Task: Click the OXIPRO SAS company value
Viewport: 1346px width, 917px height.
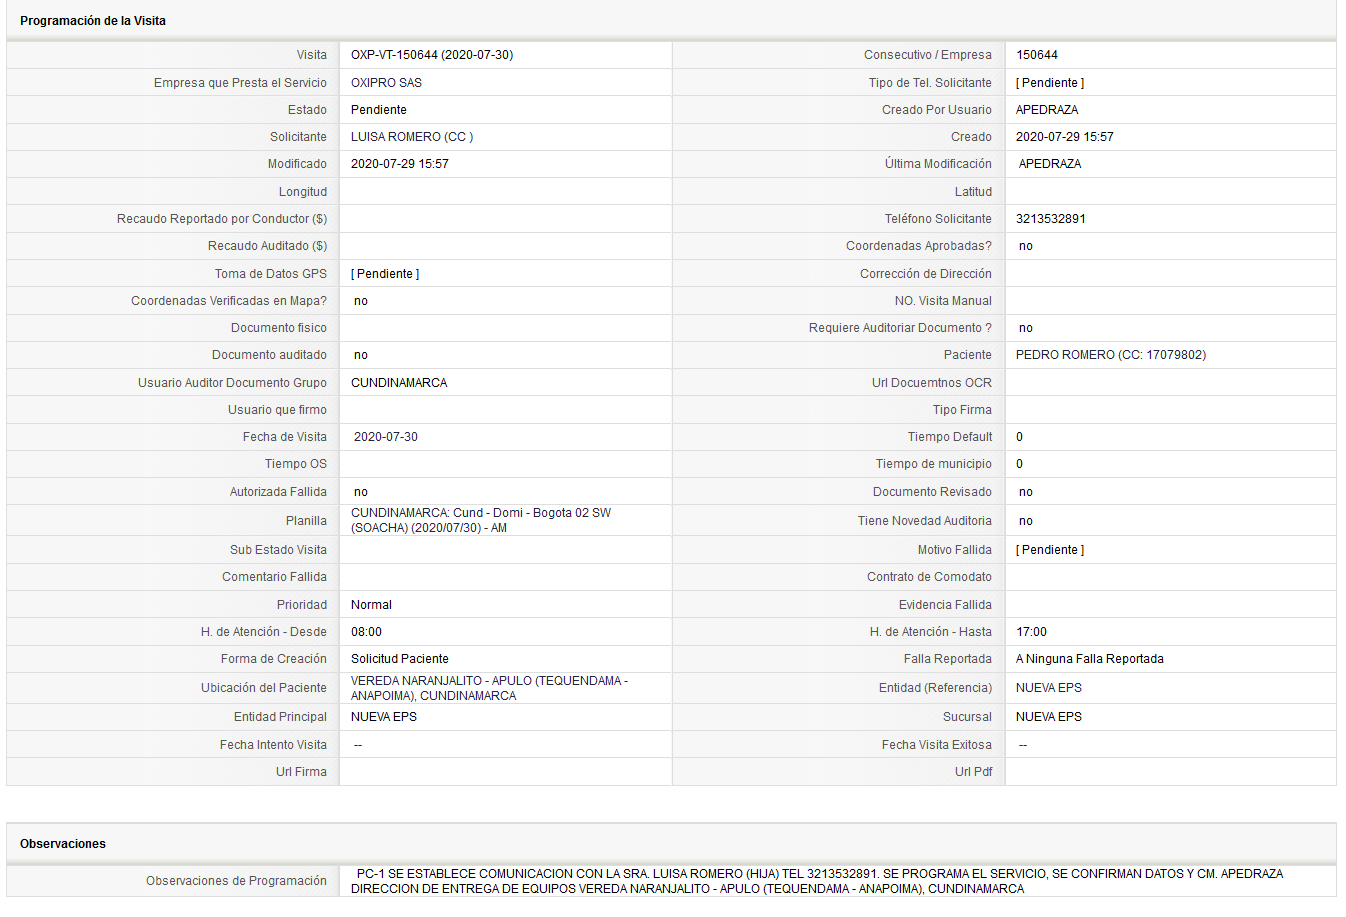Action: (386, 83)
